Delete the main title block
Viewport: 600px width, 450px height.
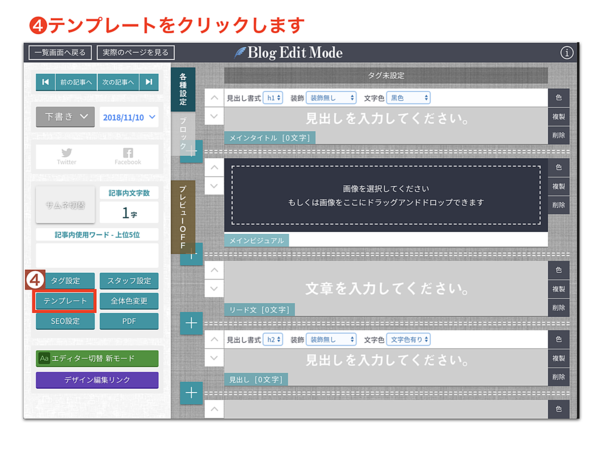[x=559, y=135]
